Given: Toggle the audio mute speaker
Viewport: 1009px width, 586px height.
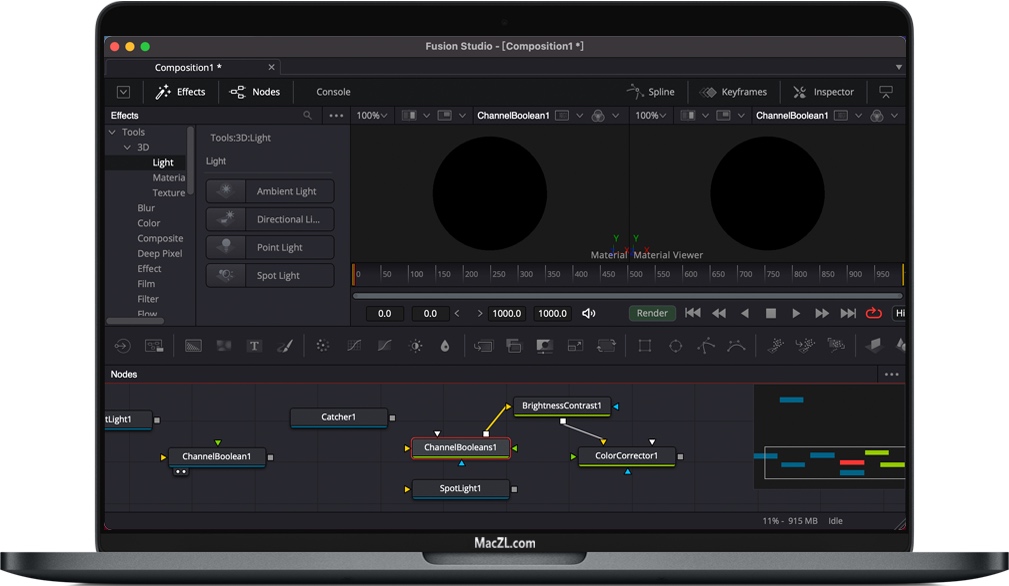Looking at the screenshot, I should 589,313.
